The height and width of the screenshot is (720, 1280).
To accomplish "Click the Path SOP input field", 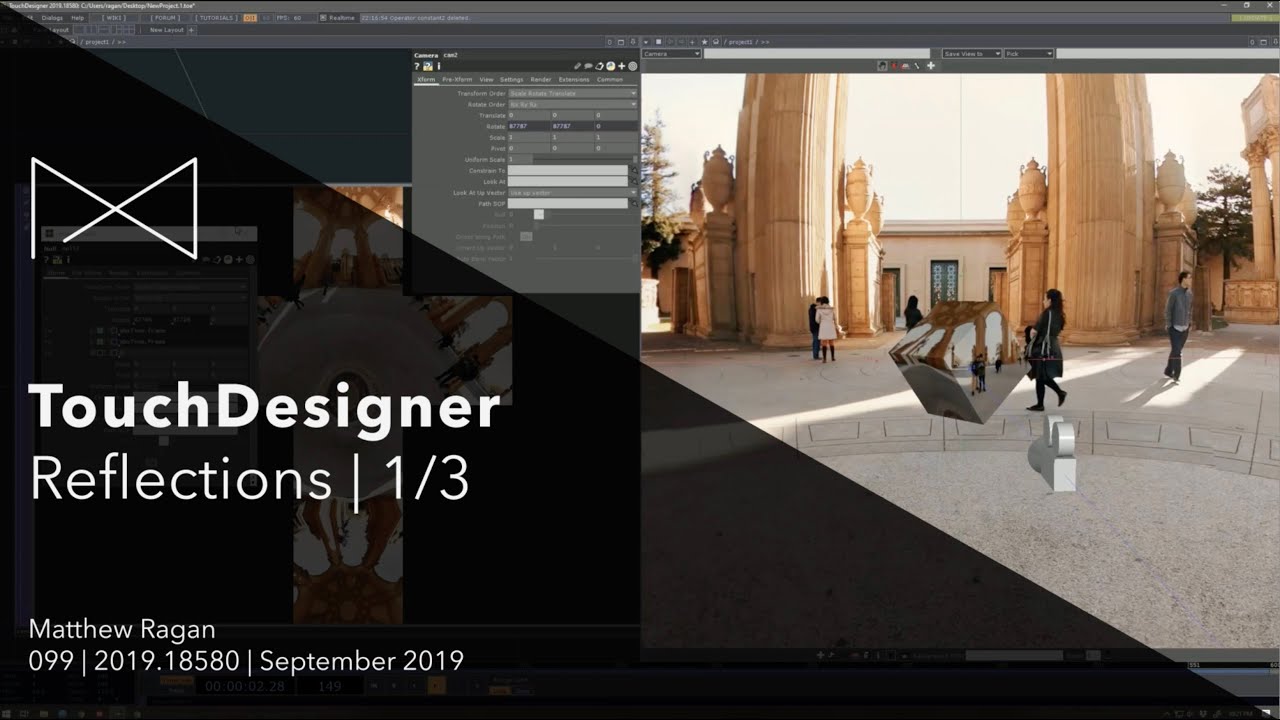I will [568, 203].
